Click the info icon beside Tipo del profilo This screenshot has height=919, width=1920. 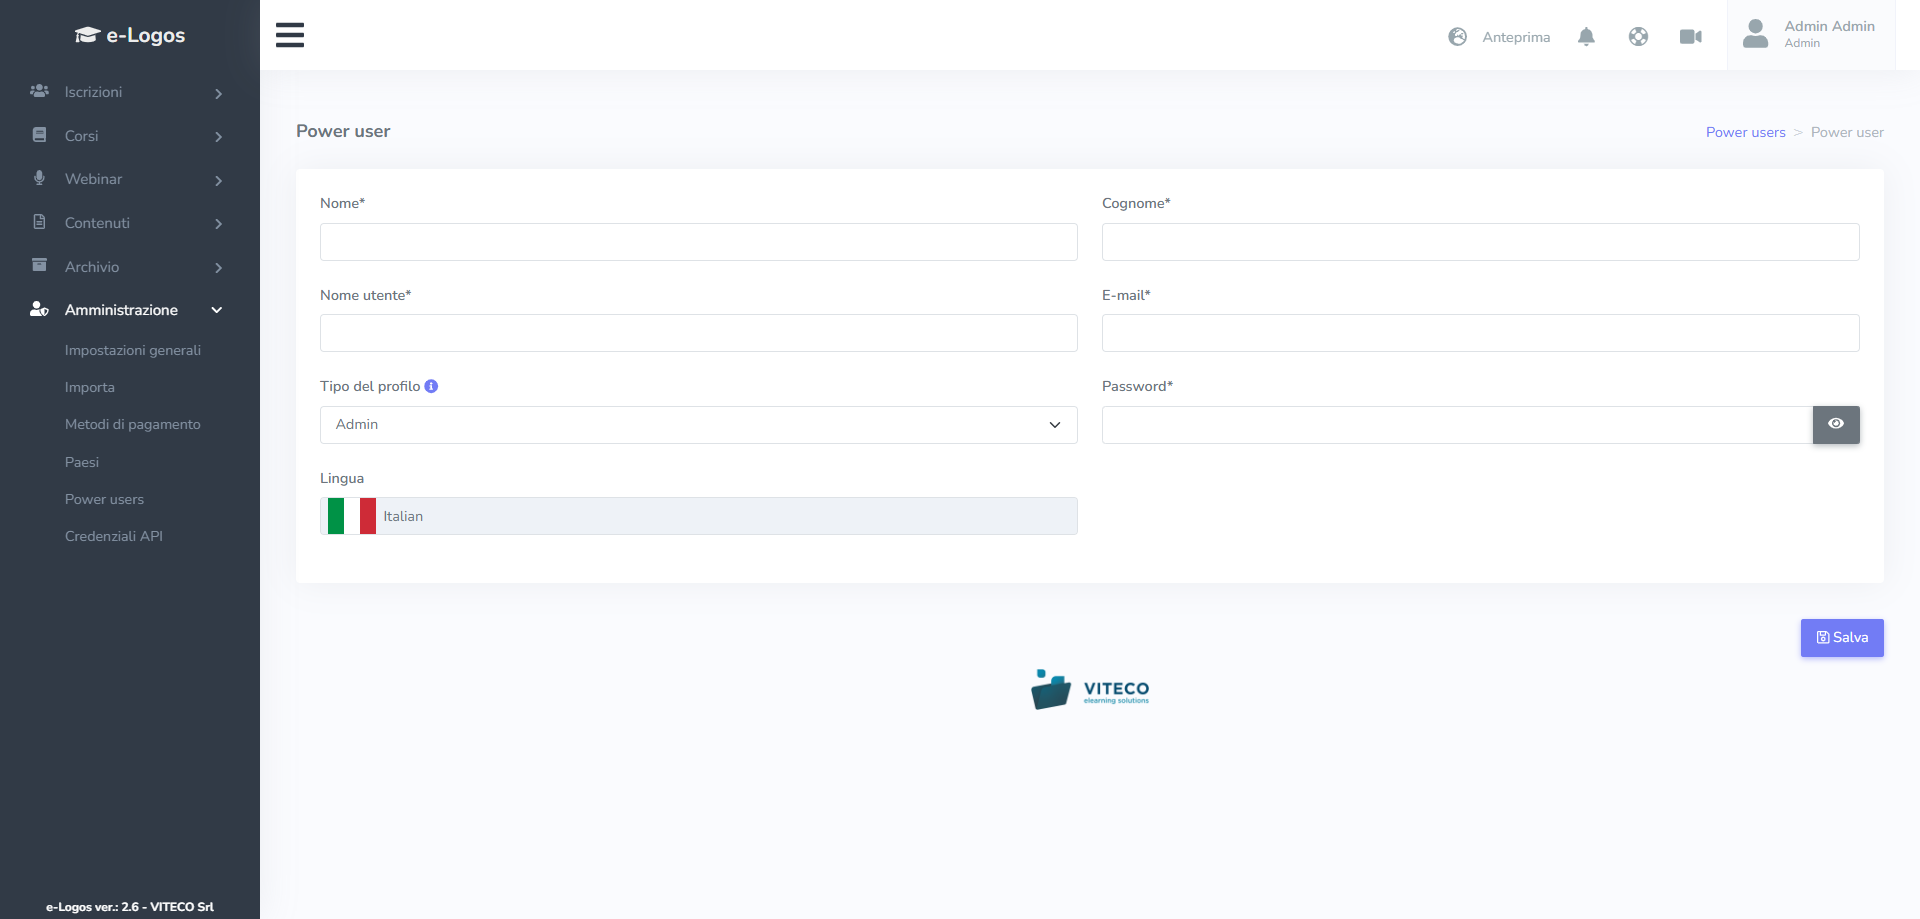(x=431, y=386)
